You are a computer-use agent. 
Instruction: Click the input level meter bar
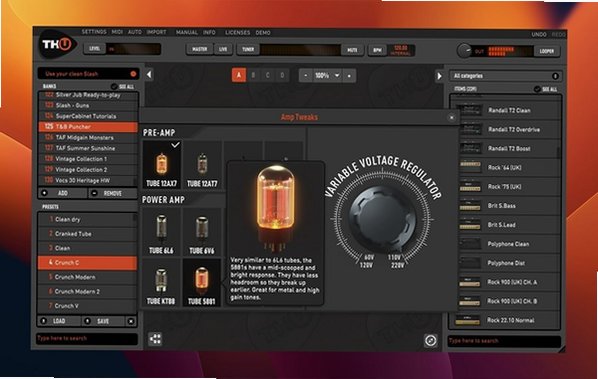point(133,49)
